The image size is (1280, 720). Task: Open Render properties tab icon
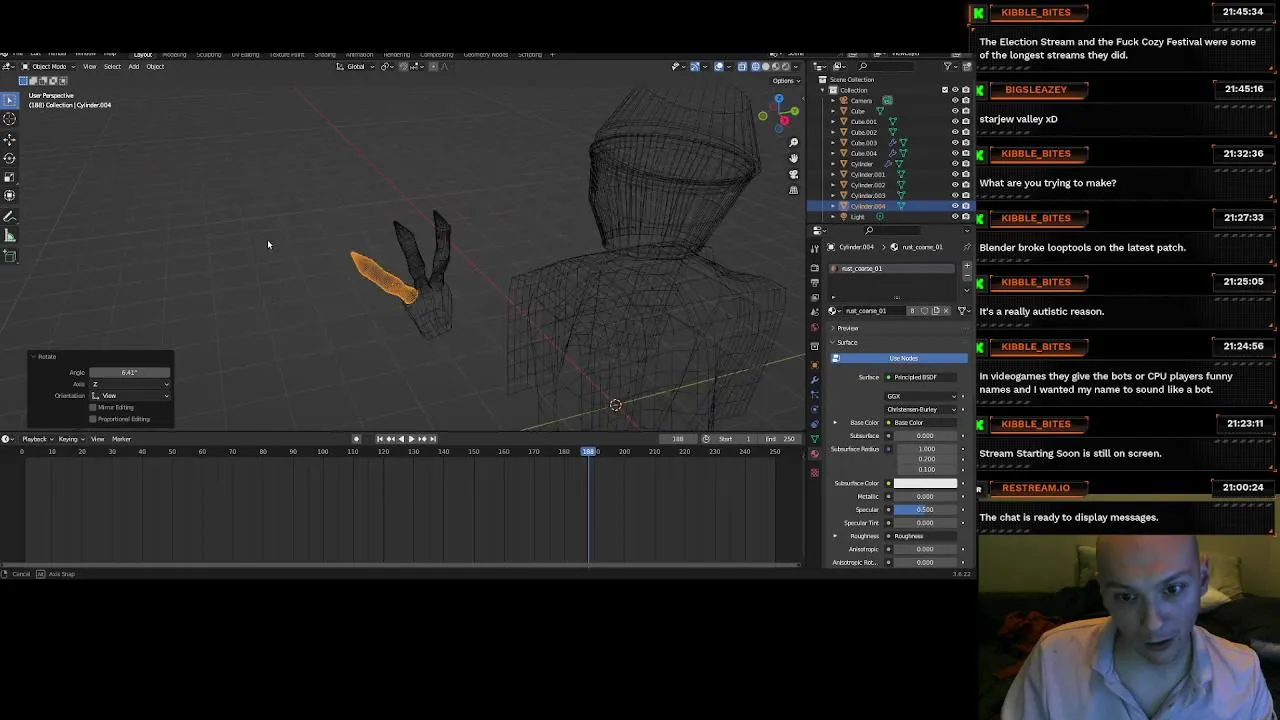(815, 268)
